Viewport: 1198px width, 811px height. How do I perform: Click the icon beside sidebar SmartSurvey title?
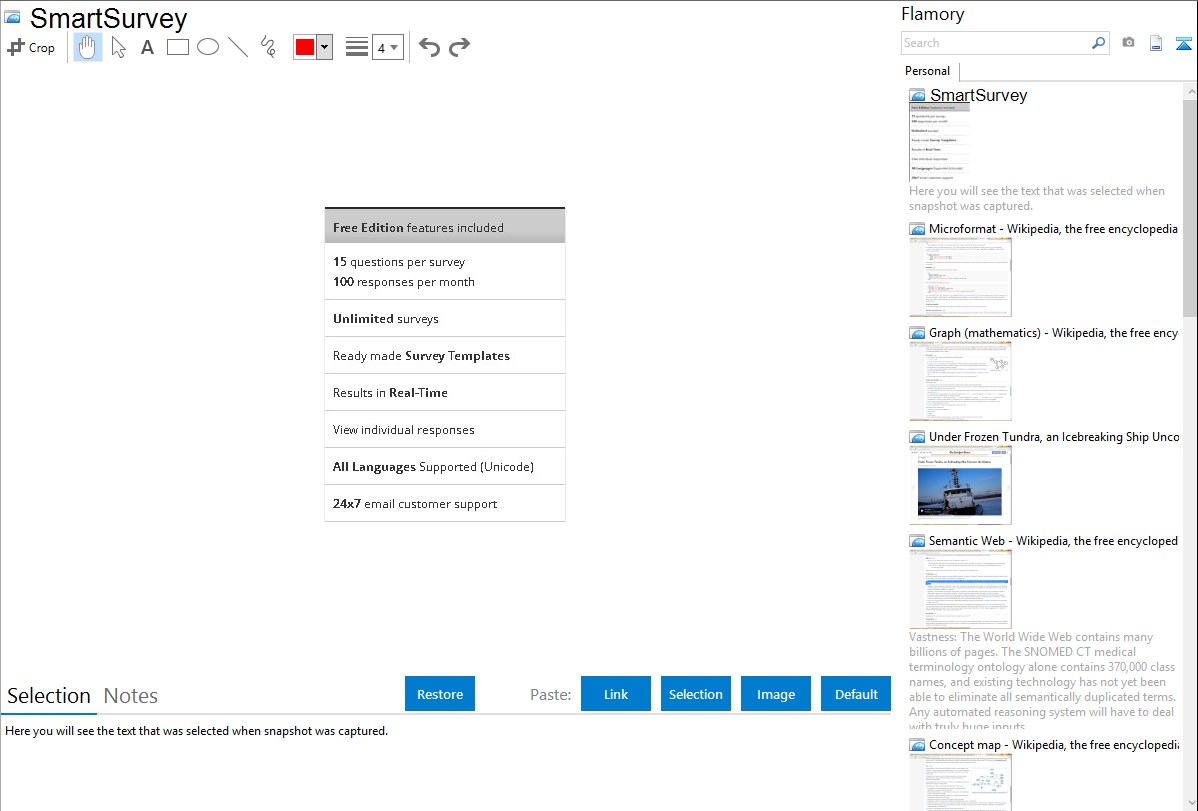point(918,96)
